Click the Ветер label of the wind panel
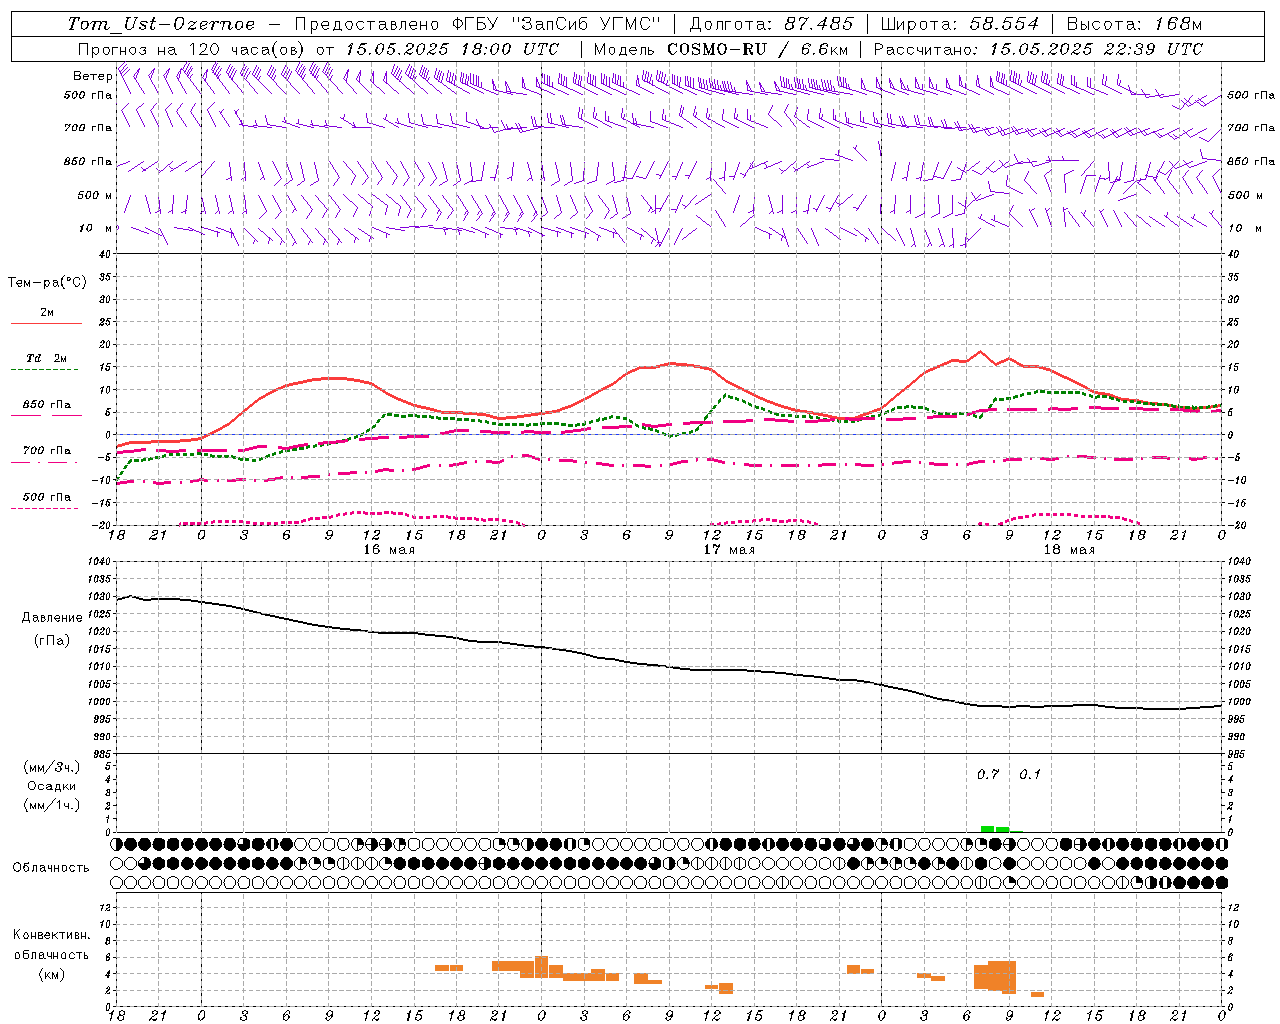 point(92,76)
